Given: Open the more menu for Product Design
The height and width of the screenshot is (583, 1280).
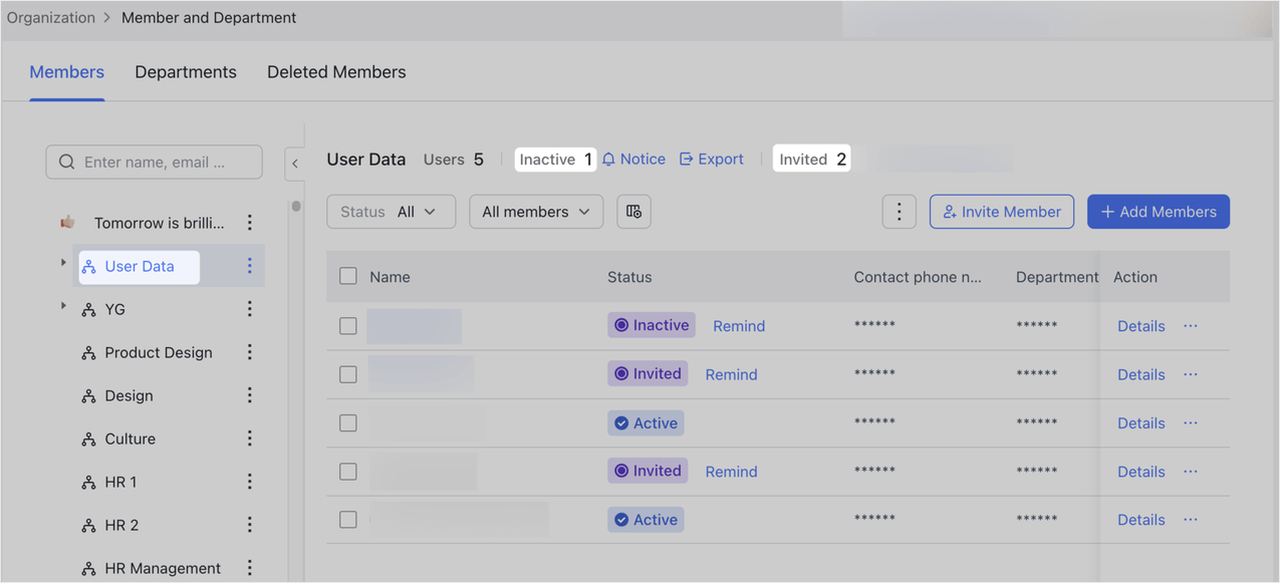Looking at the screenshot, I should (x=250, y=352).
